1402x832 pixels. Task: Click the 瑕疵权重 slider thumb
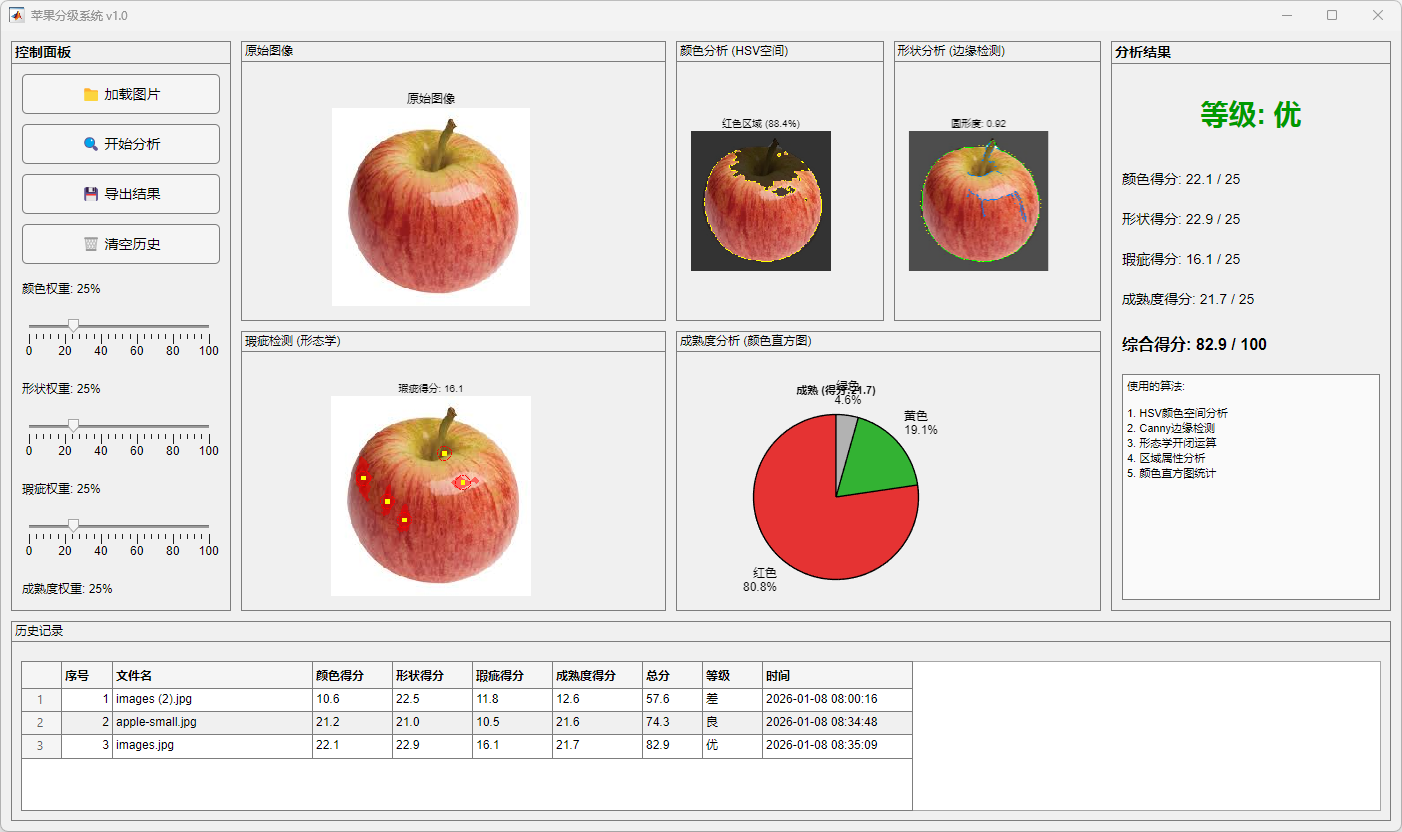click(73, 525)
